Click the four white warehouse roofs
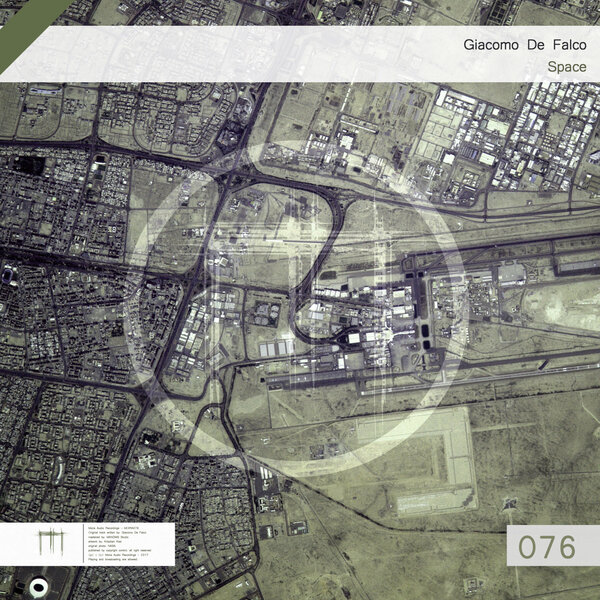The image size is (600, 600). click(276, 349)
